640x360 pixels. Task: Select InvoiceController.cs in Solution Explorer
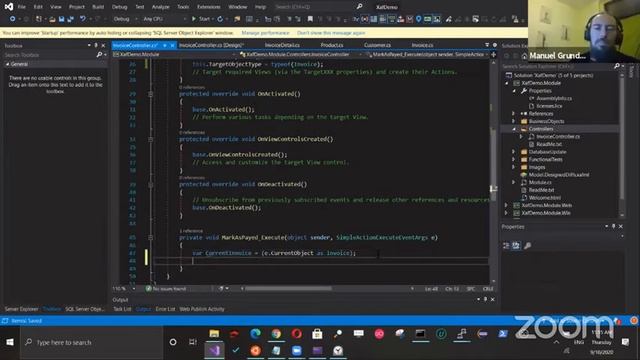click(558, 137)
